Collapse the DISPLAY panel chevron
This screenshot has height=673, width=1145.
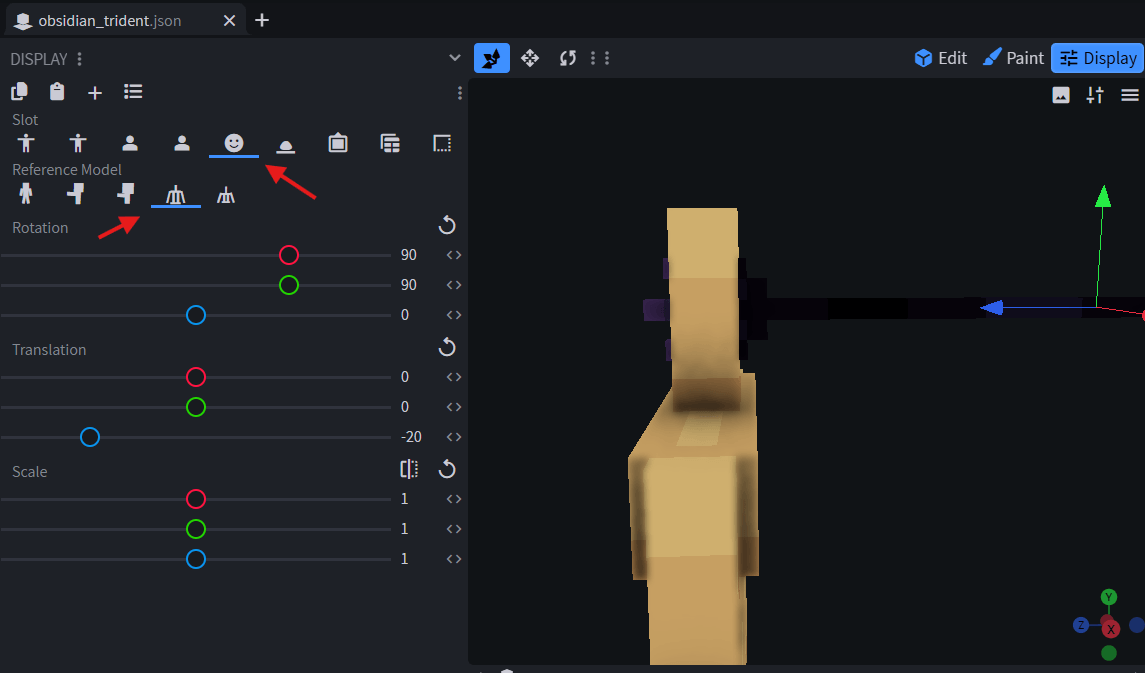tap(455, 58)
